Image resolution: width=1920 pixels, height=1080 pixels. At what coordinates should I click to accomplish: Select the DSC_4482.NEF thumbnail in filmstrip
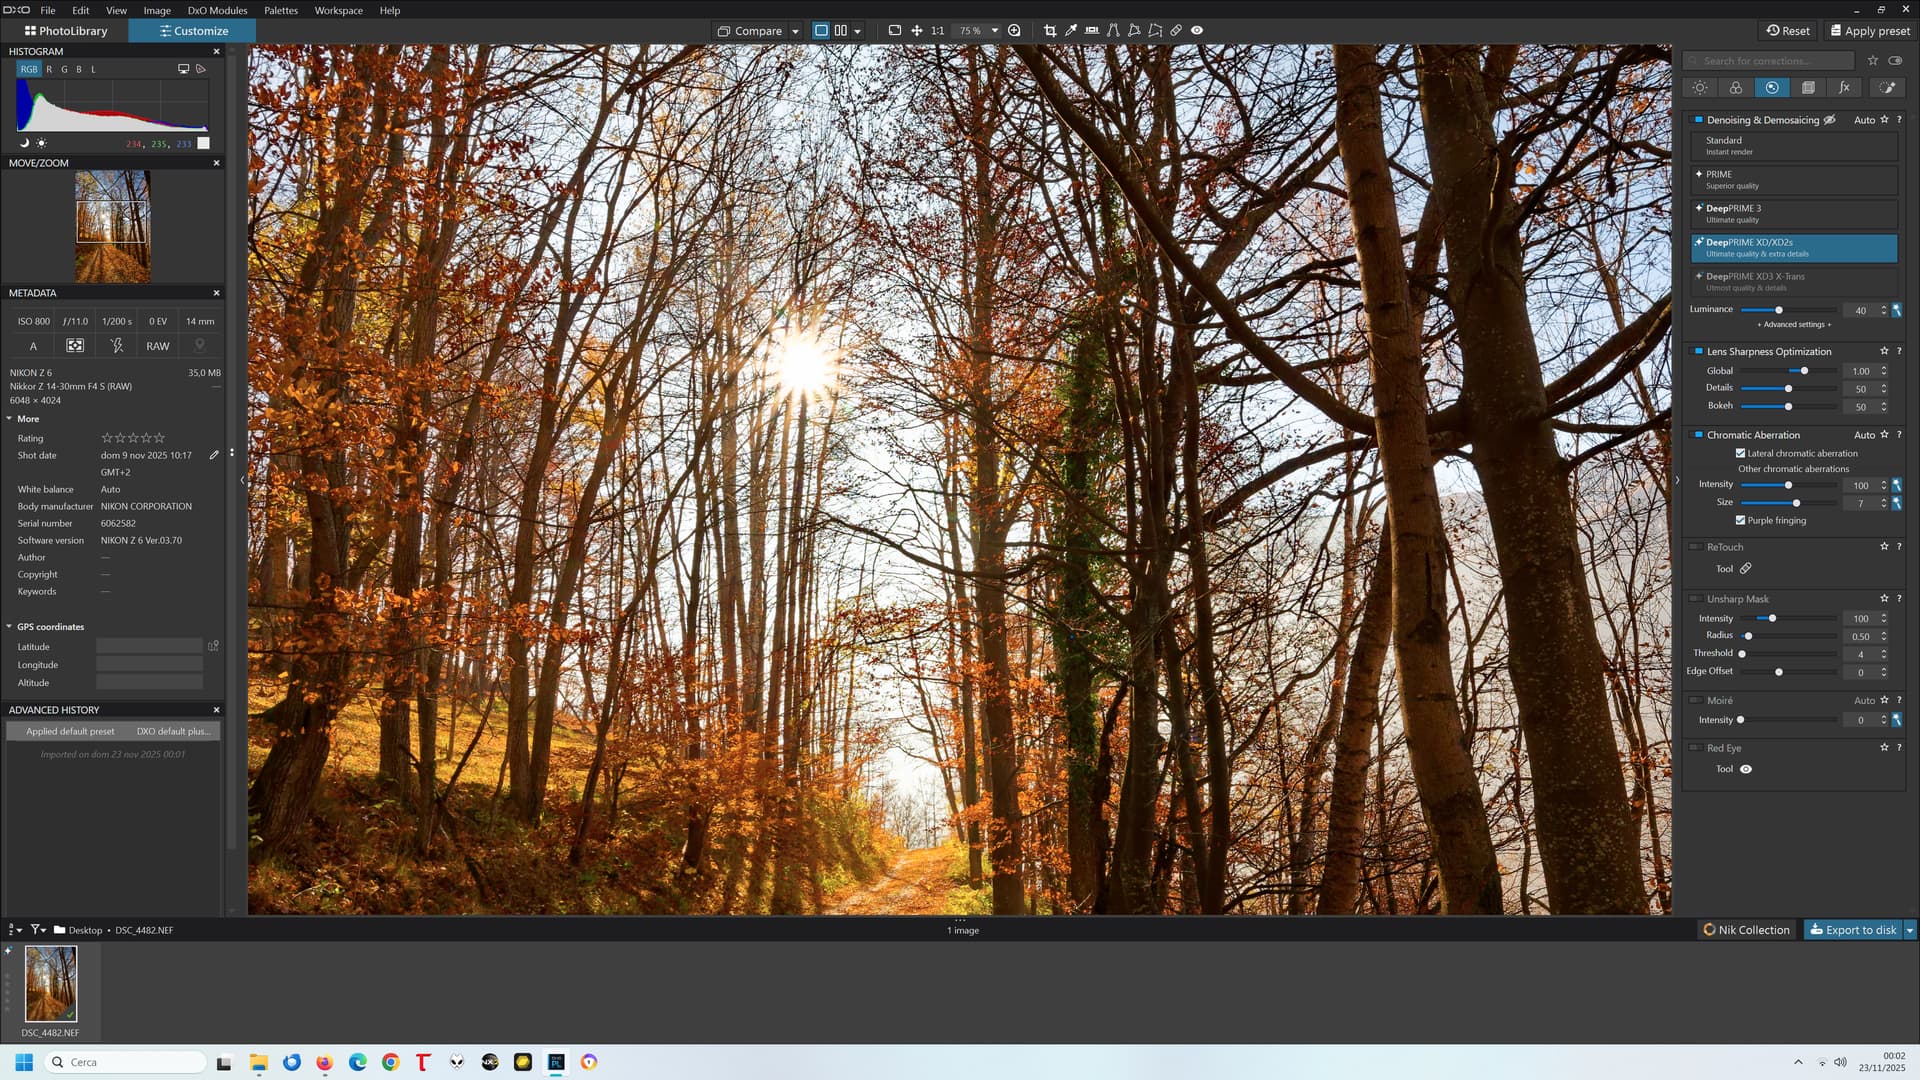(x=51, y=984)
